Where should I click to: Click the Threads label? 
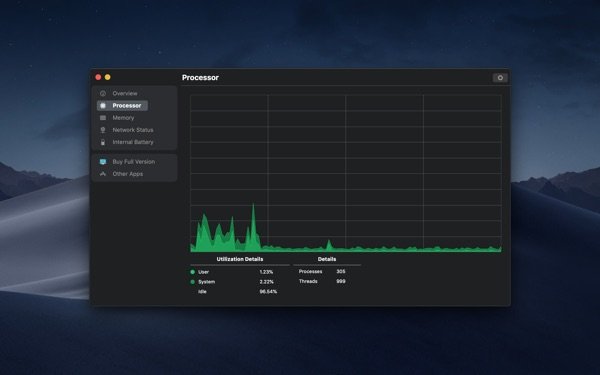tap(308, 281)
